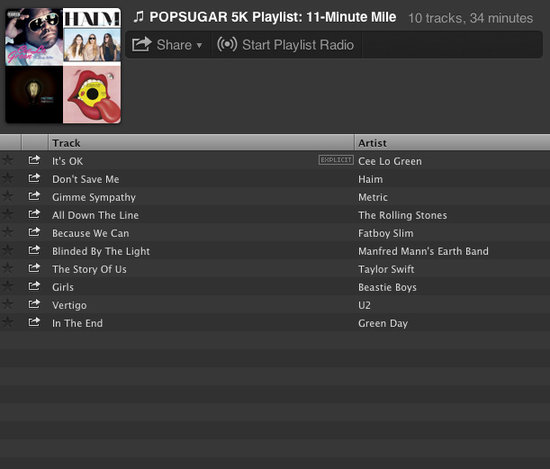Click share icon for In The End
Image resolution: width=550 pixels, height=469 pixels.
pyautogui.click(x=34, y=322)
